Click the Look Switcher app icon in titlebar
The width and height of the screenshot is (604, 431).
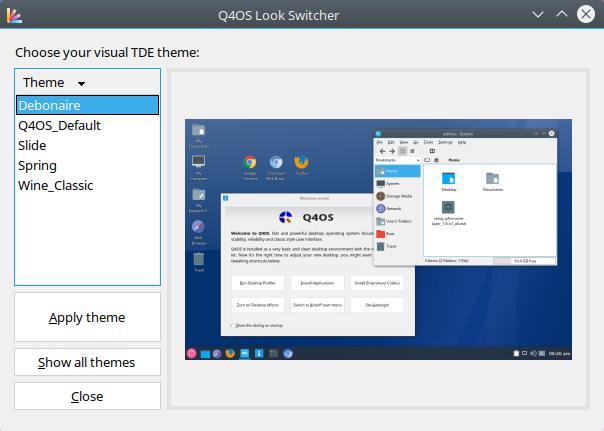tap(14, 15)
